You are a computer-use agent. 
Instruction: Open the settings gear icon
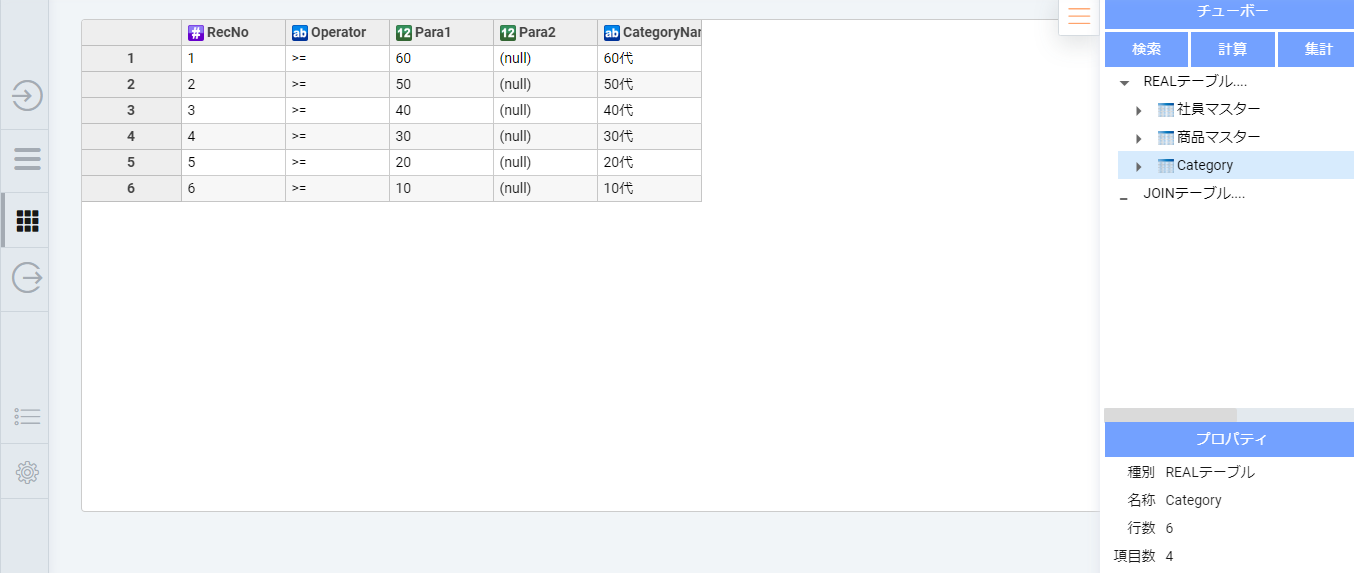click(27, 472)
